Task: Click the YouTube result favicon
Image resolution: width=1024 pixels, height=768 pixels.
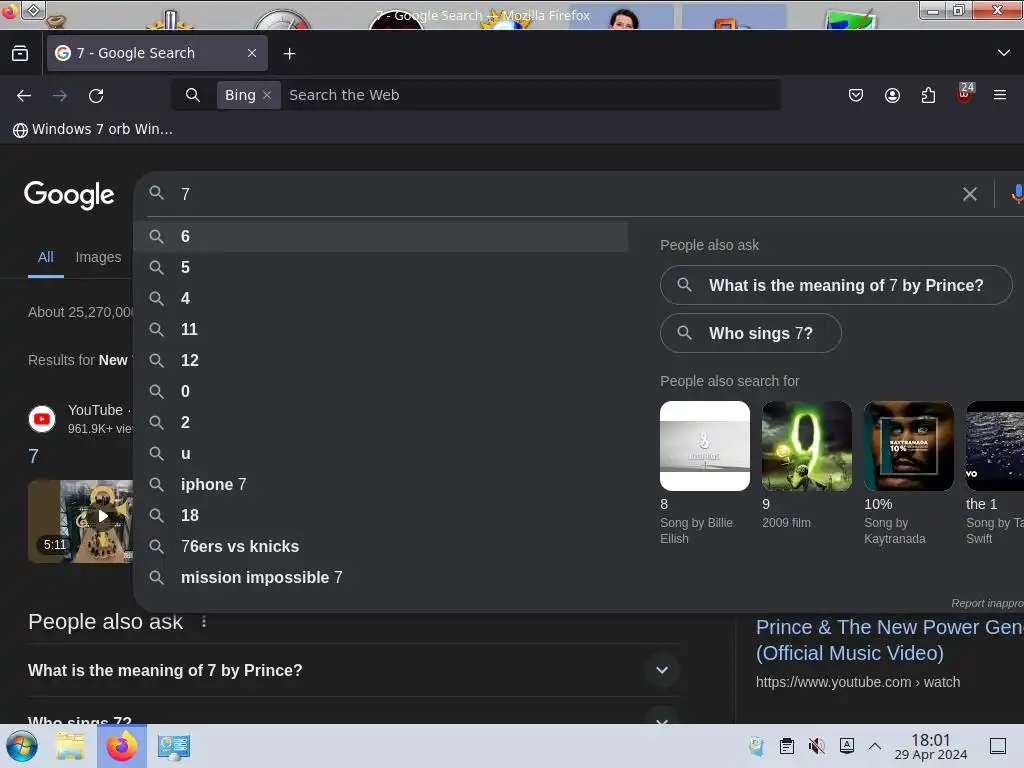Action: click(x=42, y=419)
